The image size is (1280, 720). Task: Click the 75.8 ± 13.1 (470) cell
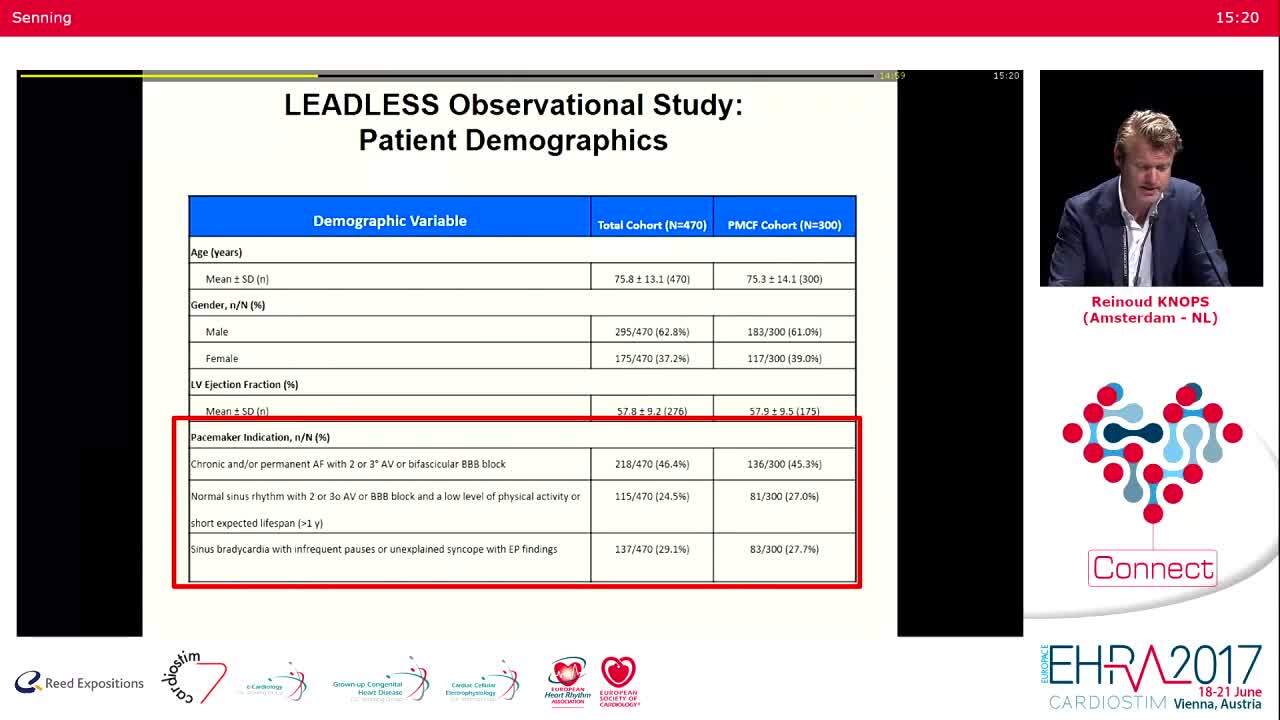652,279
